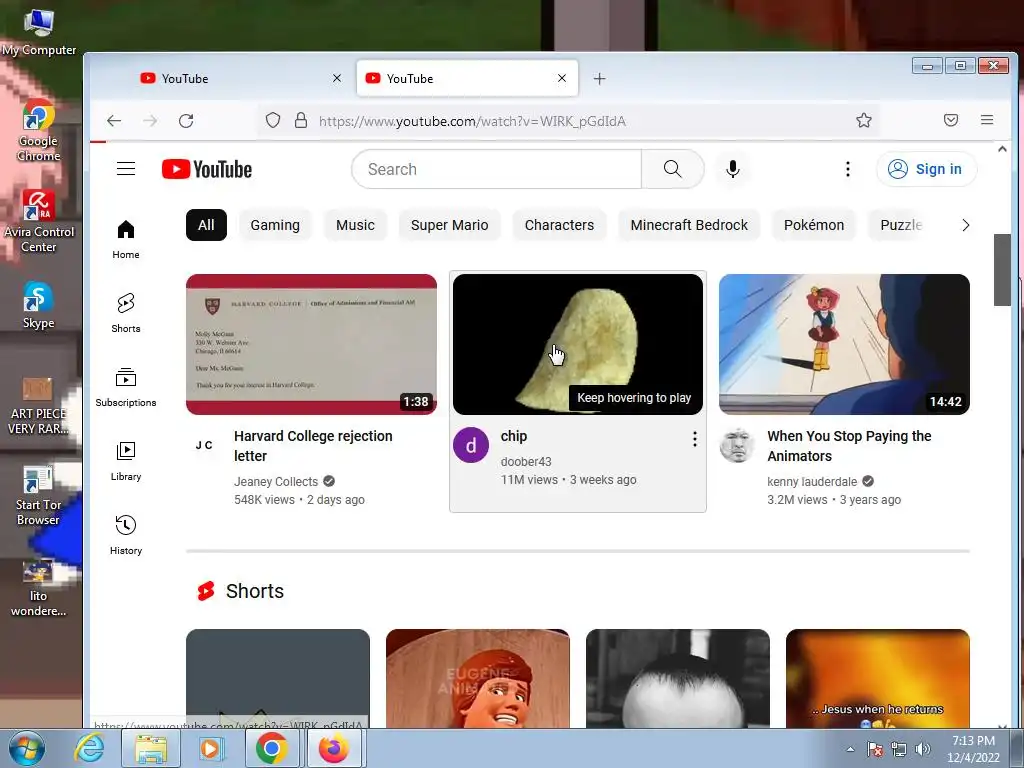
Task: Click the volume speaker tray icon
Action: (x=923, y=749)
